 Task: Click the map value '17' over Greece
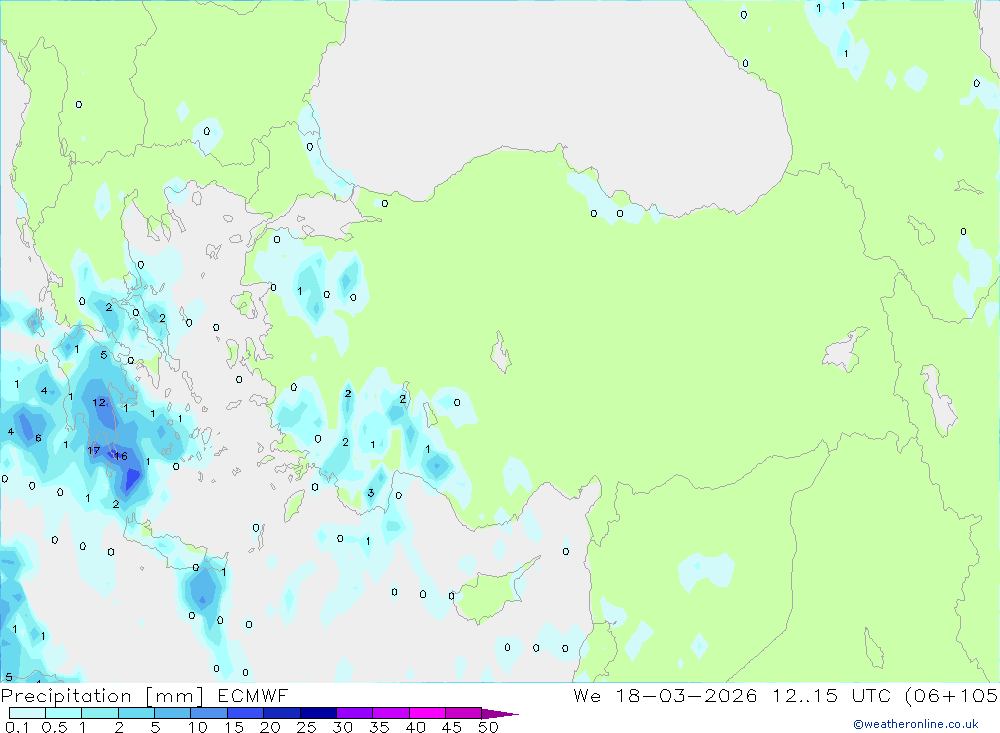point(94,450)
